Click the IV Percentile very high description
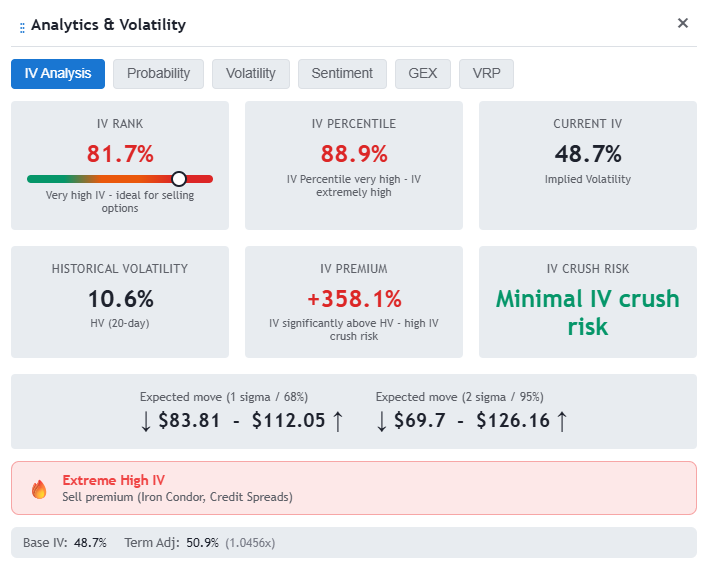 click(354, 185)
